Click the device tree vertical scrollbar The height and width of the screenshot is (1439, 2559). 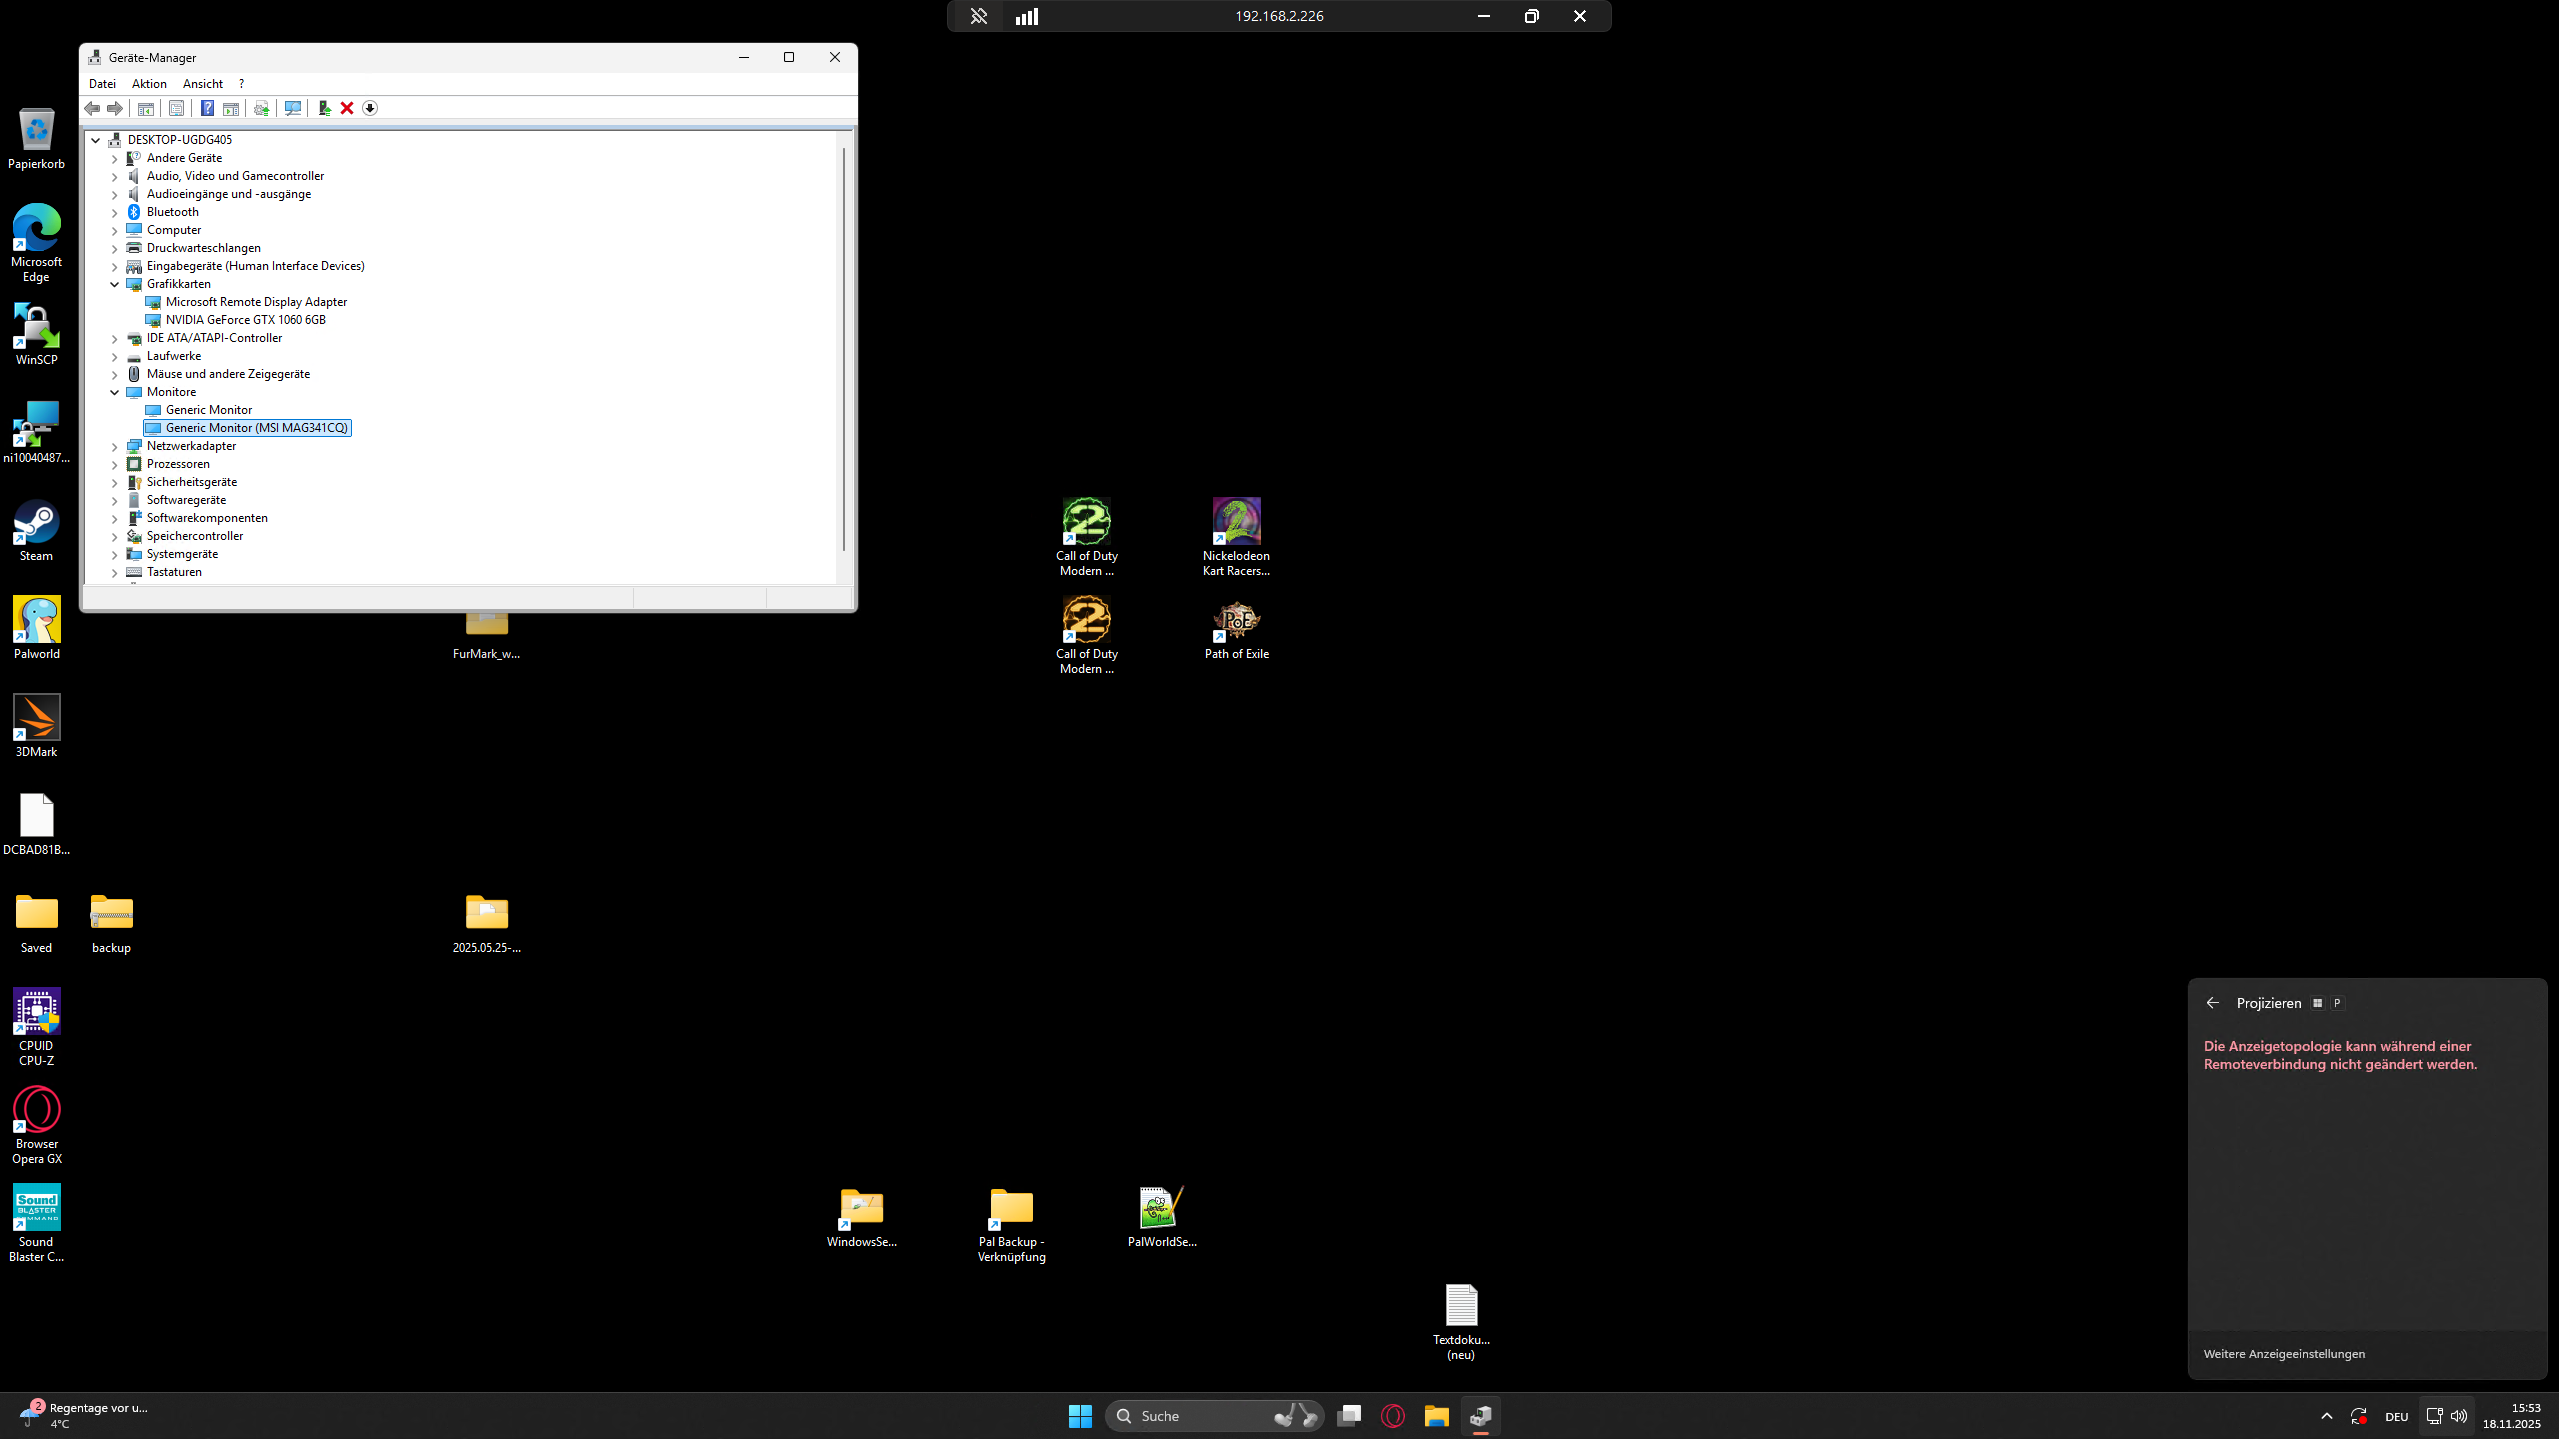tap(844, 350)
